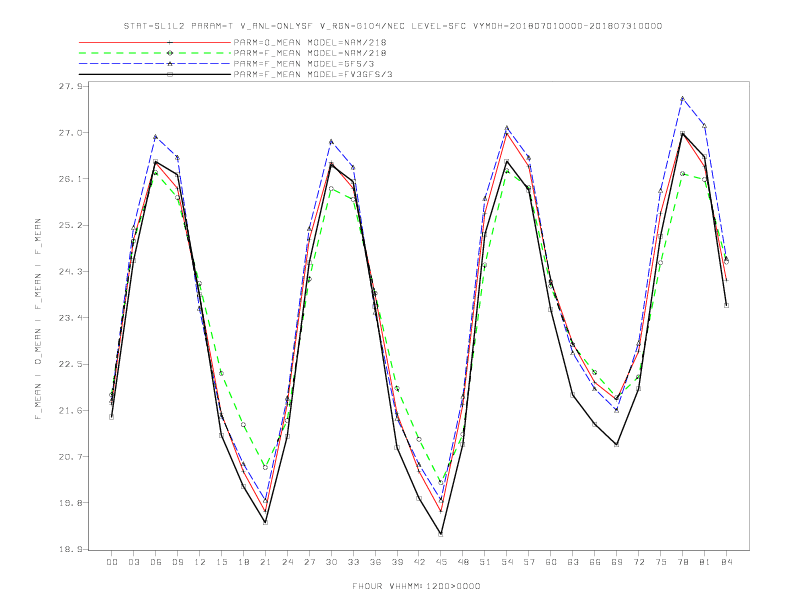Click x-axis forecast hour label 27
The height and width of the screenshot is (612, 792).
[309, 562]
